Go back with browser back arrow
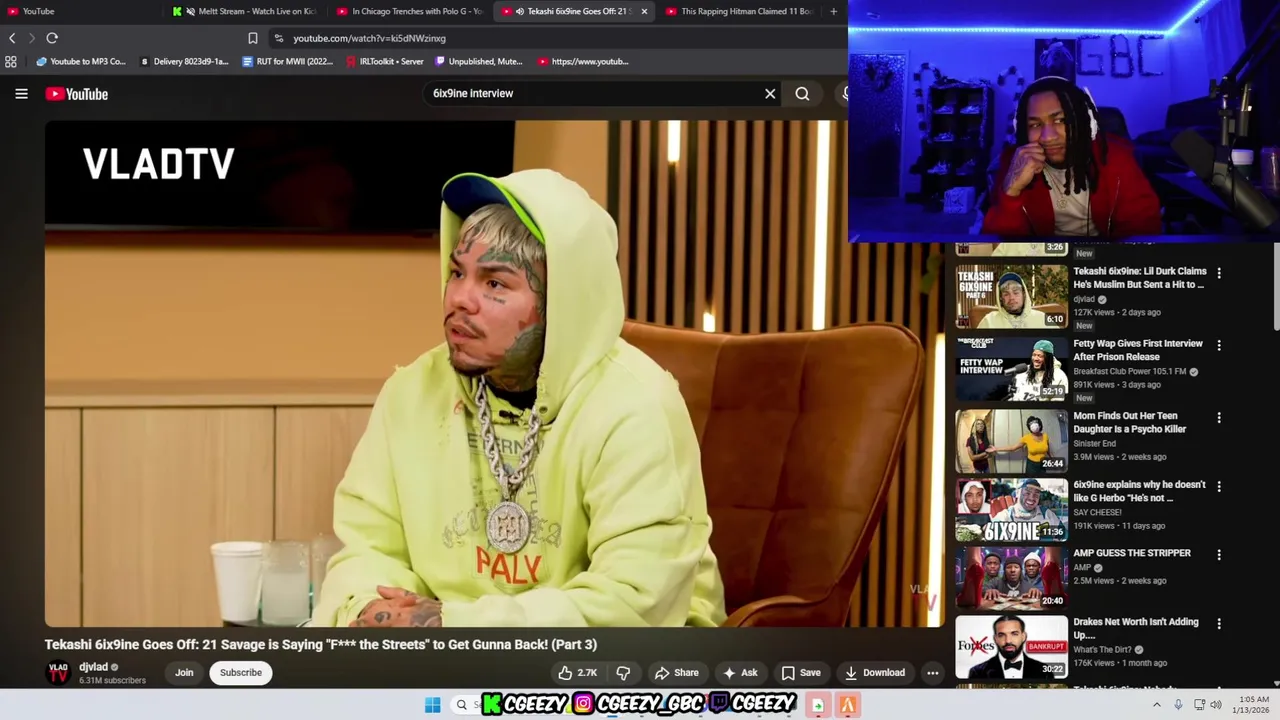 12,38
